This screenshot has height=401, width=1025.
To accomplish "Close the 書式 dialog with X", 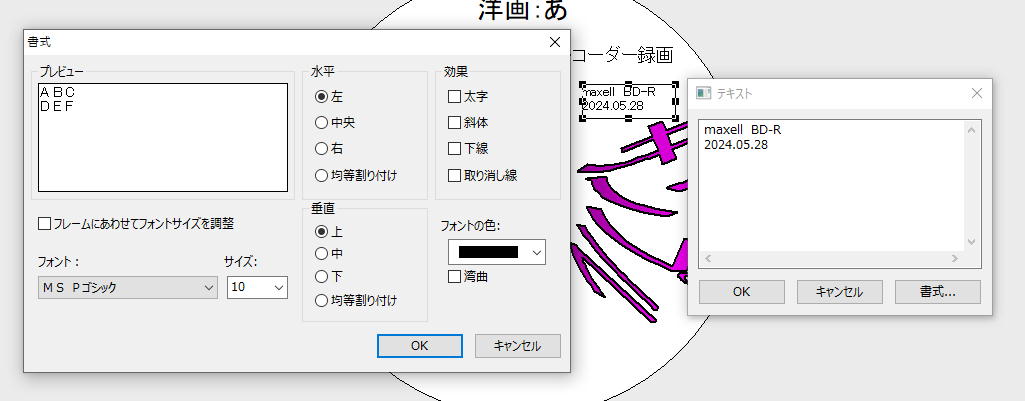I will (x=555, y=43).
